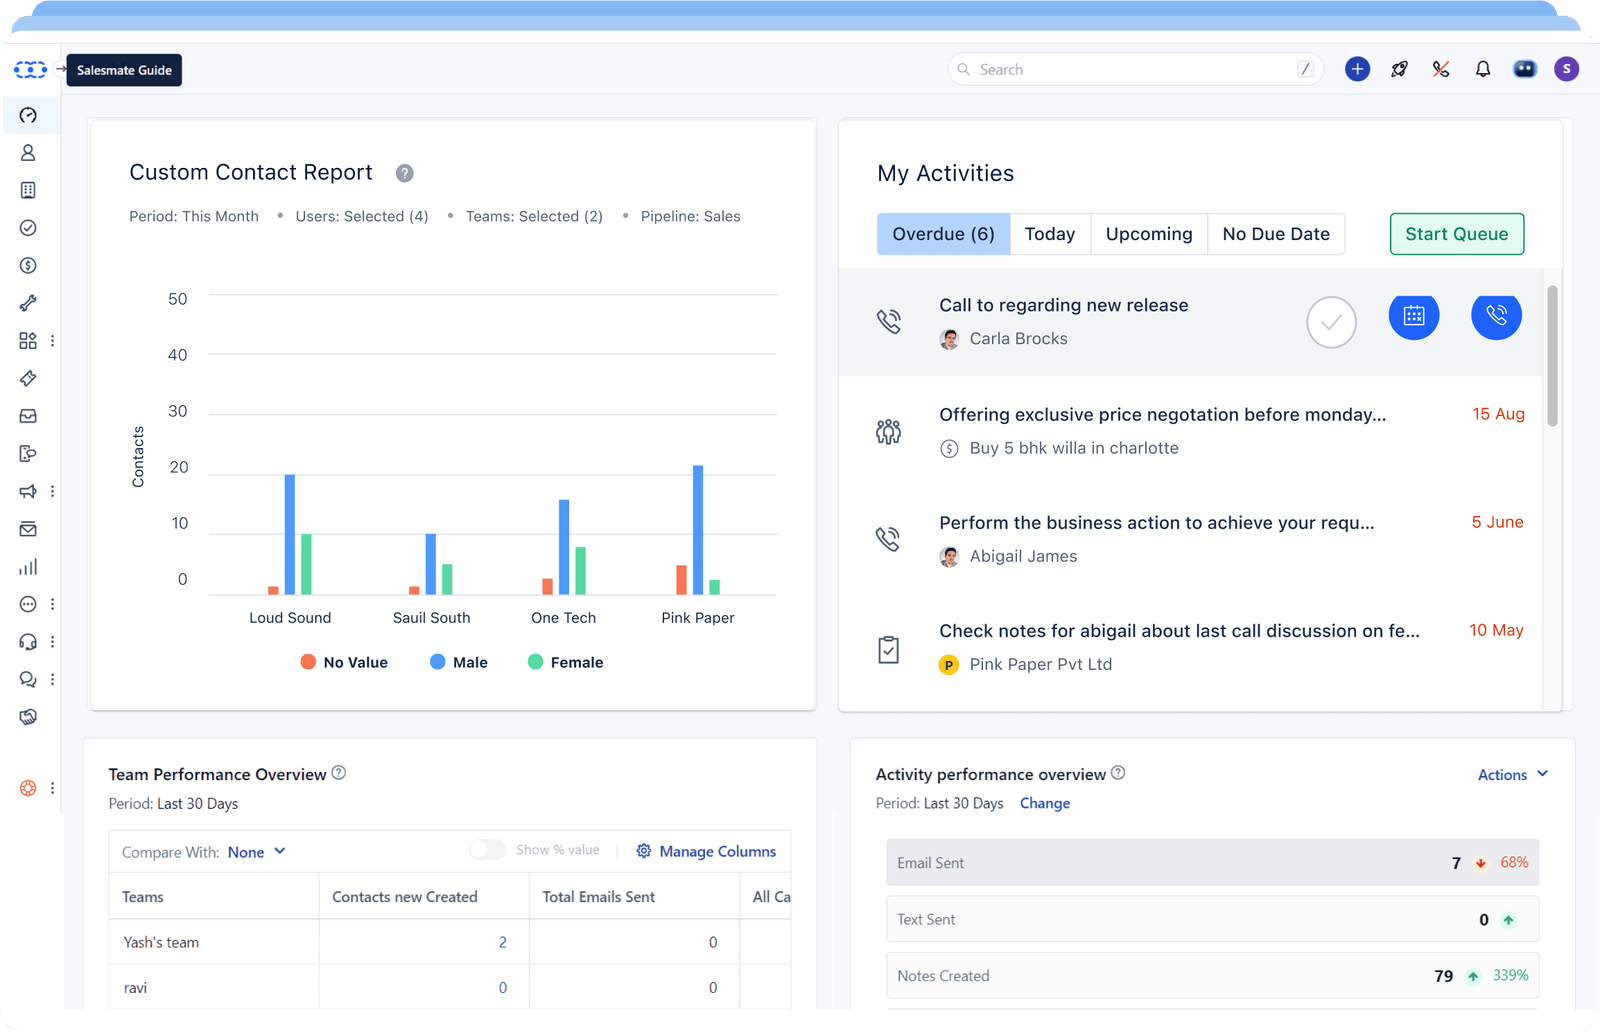
Task: Click the blue plus create button
Action: (x=1357, y=69)
